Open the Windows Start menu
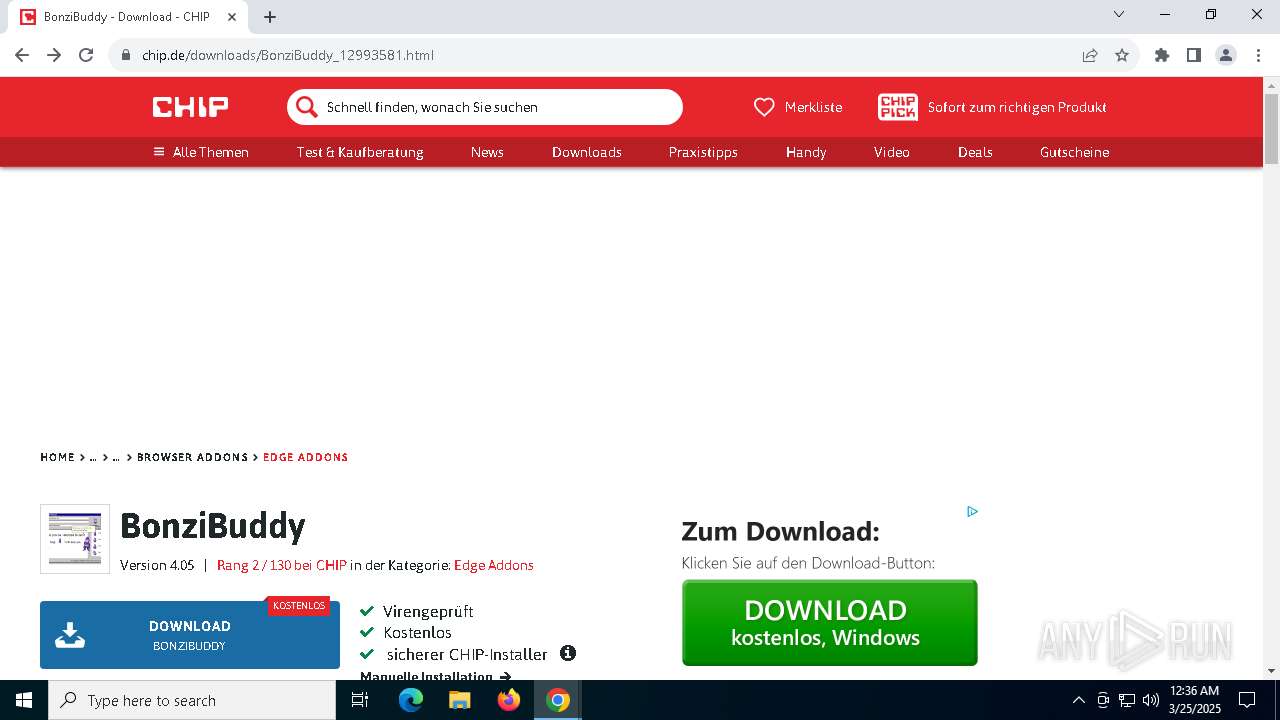Screen dimensions: 1280x720 tap(24, 700)
